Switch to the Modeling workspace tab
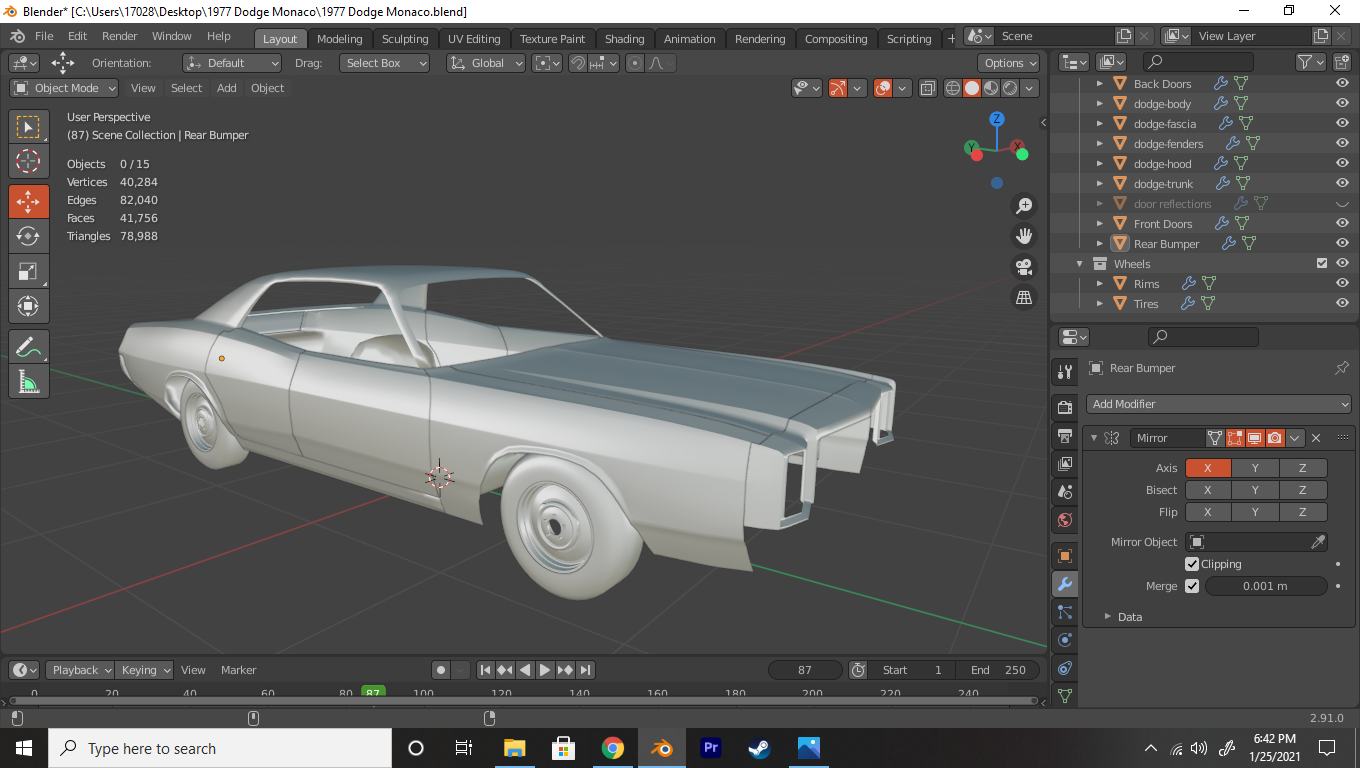This screenshot has width=1360, height=768. (340, 39)
